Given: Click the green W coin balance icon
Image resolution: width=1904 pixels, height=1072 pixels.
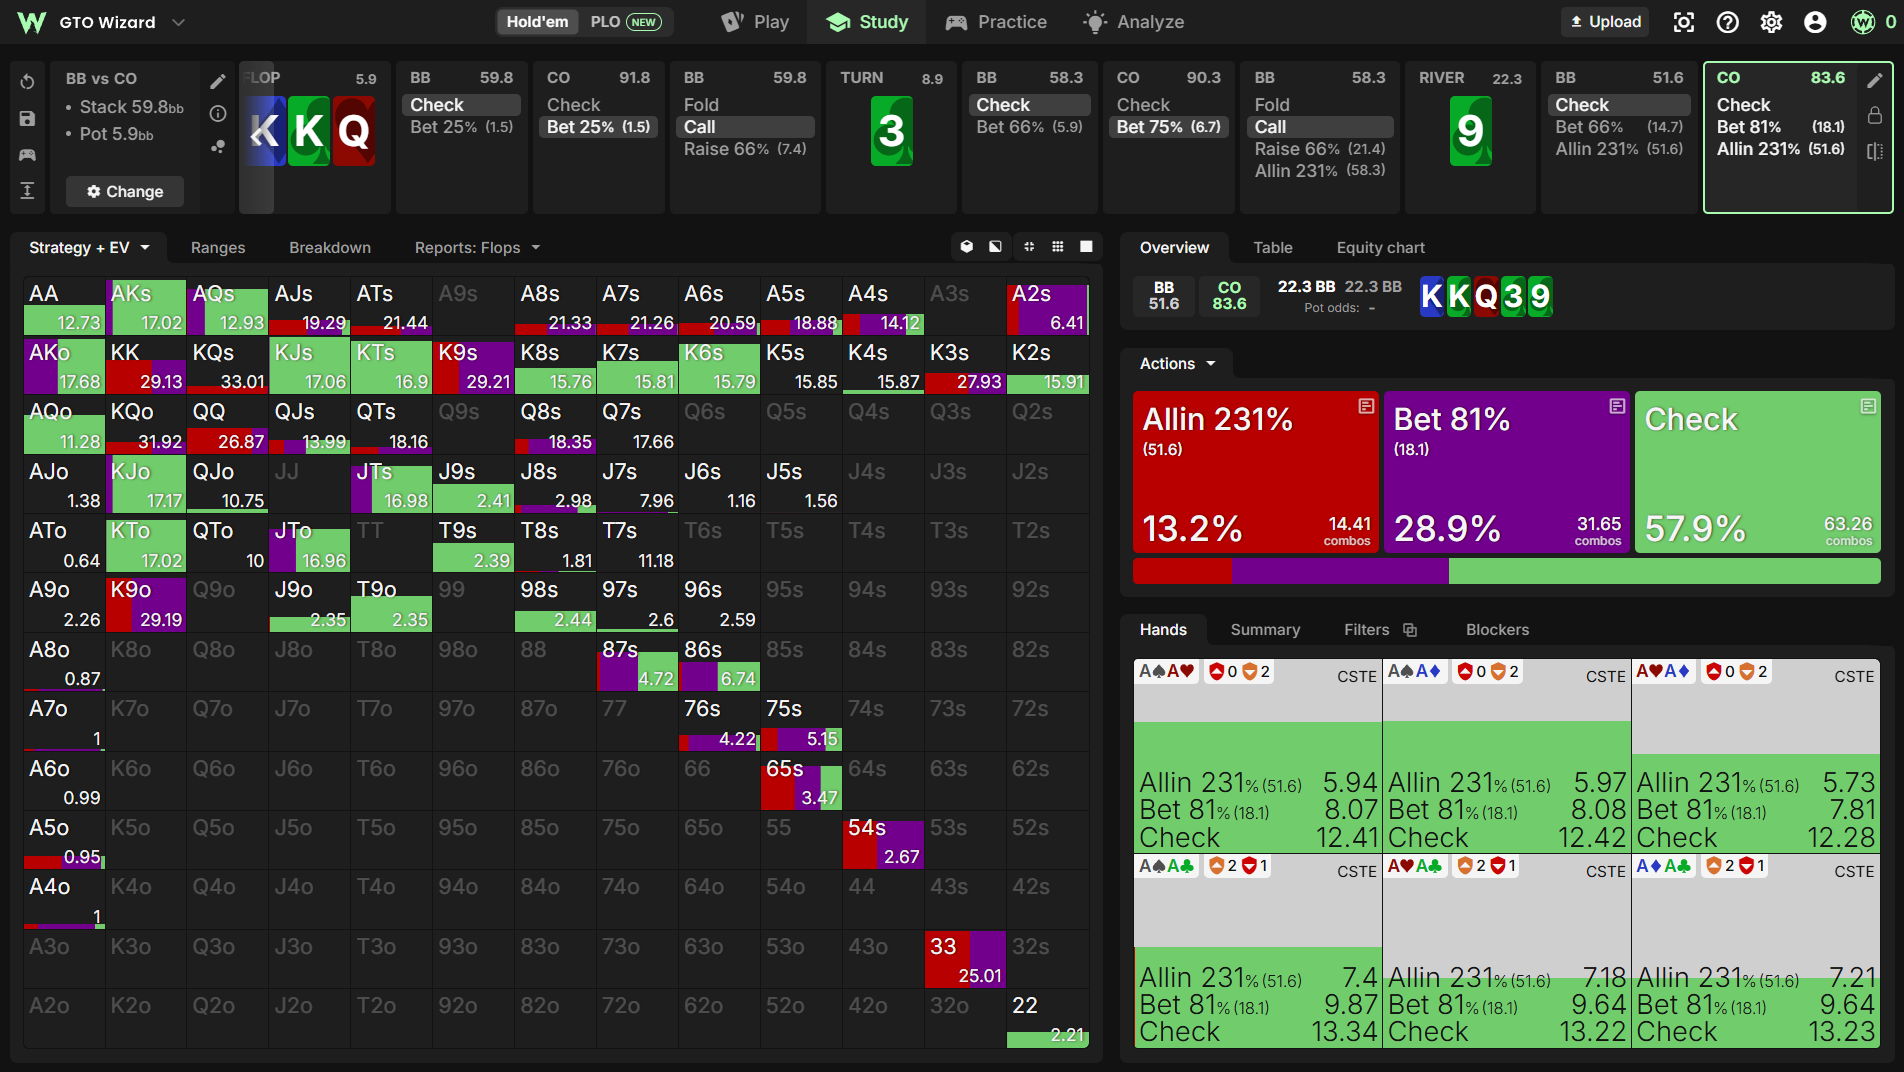Looking at the screenshot, I should point(1862,22).
